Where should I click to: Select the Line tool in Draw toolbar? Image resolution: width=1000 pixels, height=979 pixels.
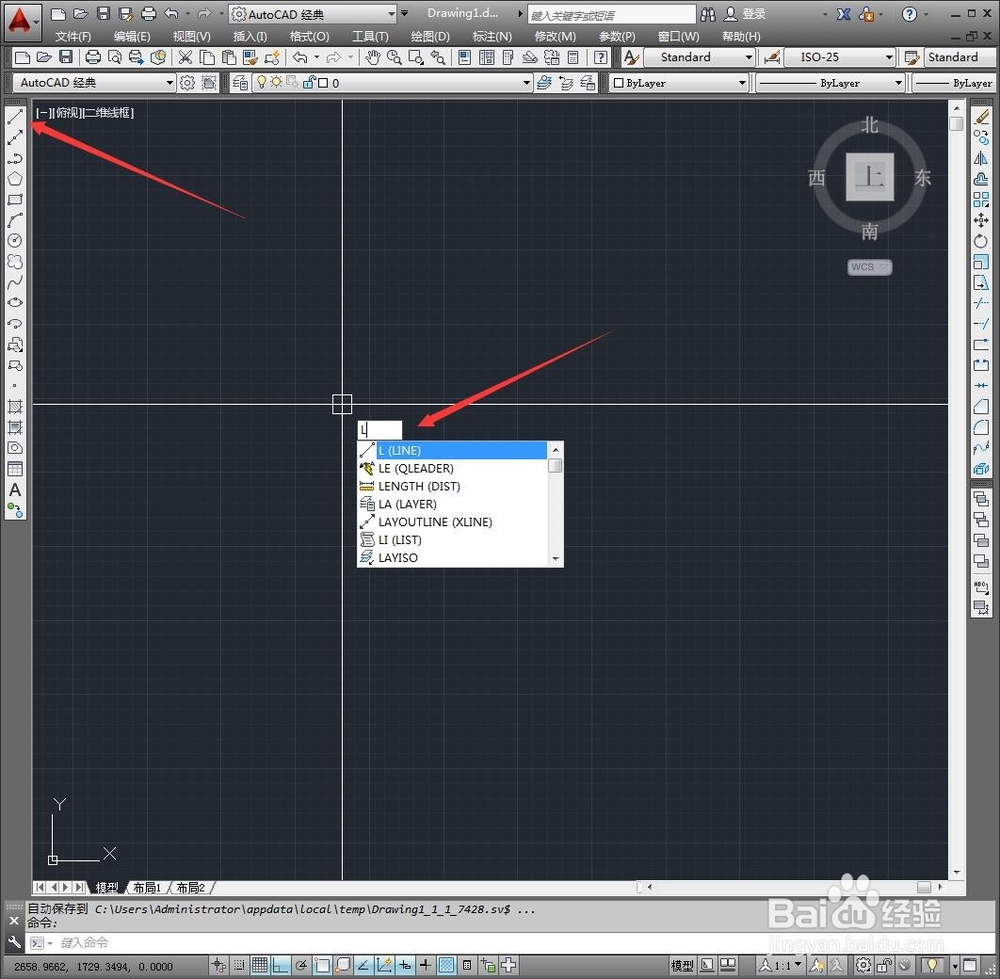pos(15,115)
